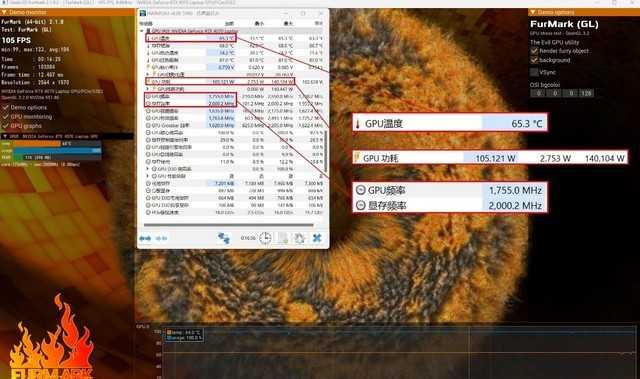Click the 7,291 MB current memory value
Image resolution: width=640 pixels, height=379 pixels.
click(225, 183)
